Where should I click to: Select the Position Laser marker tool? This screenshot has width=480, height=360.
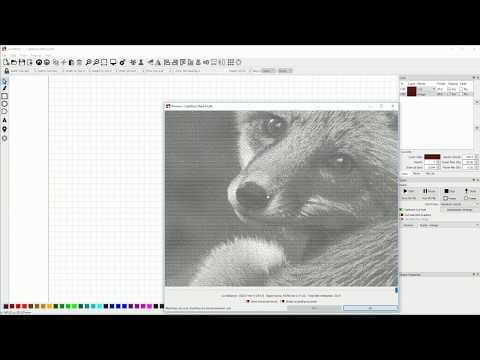point(4,129)
